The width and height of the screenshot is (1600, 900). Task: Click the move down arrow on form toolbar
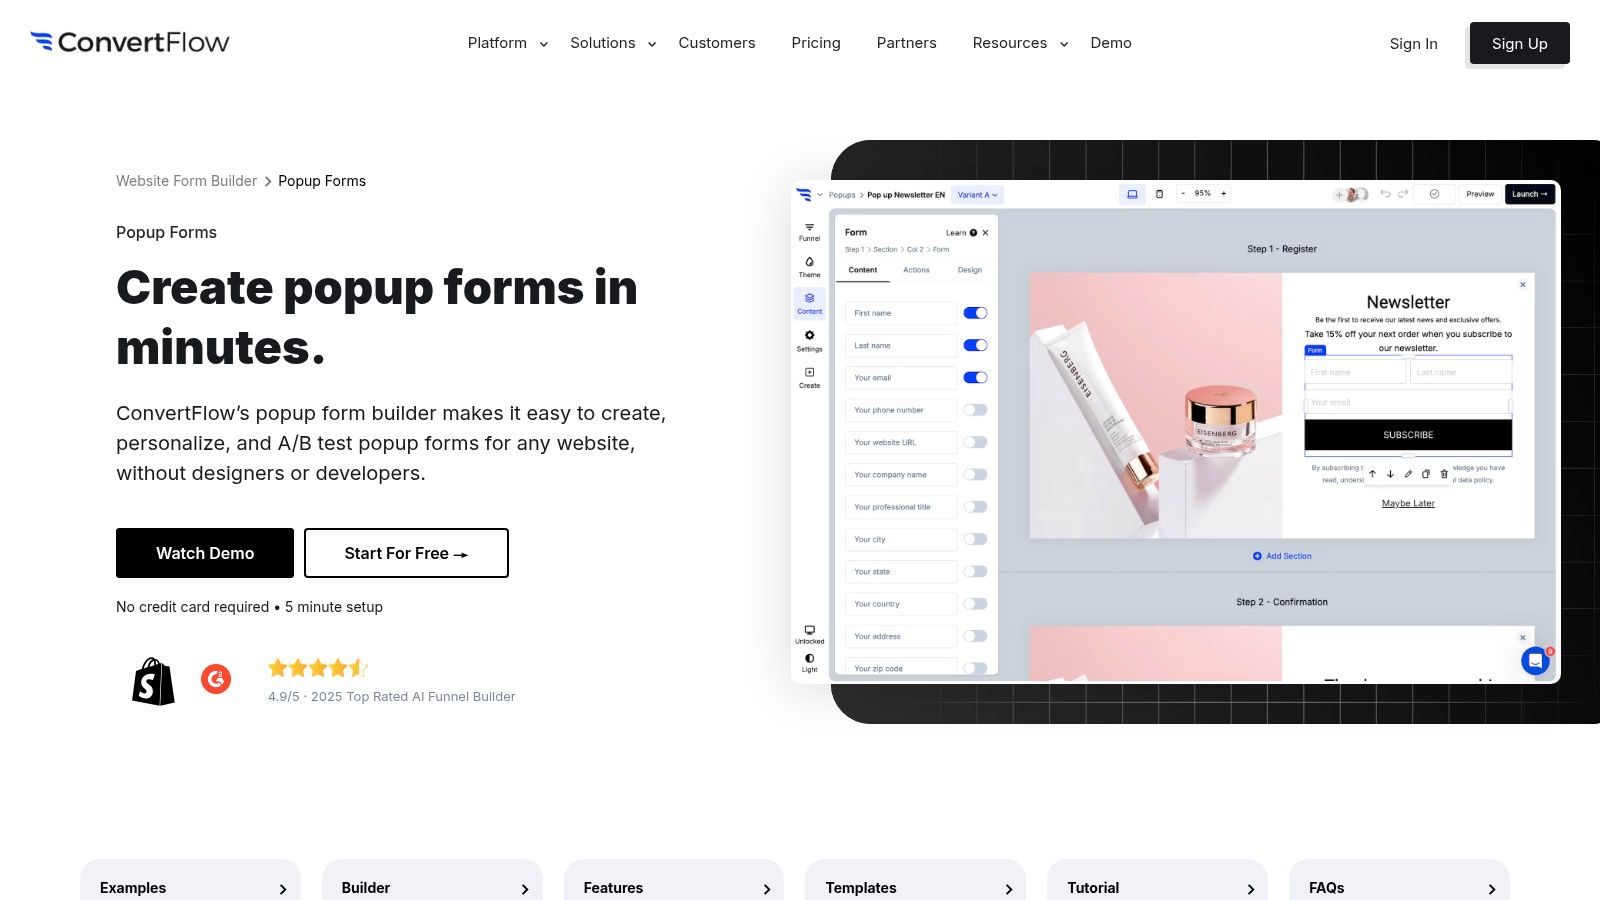coord(1390,474)
